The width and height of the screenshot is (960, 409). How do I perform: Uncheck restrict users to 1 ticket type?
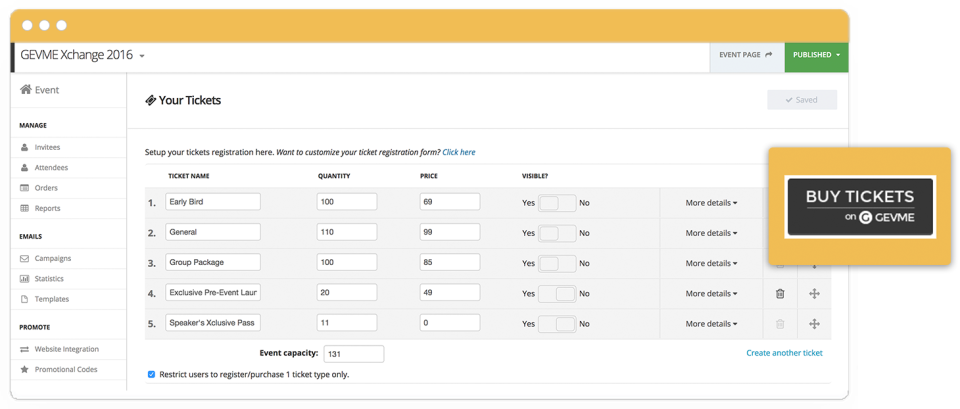tap(151, 374)
